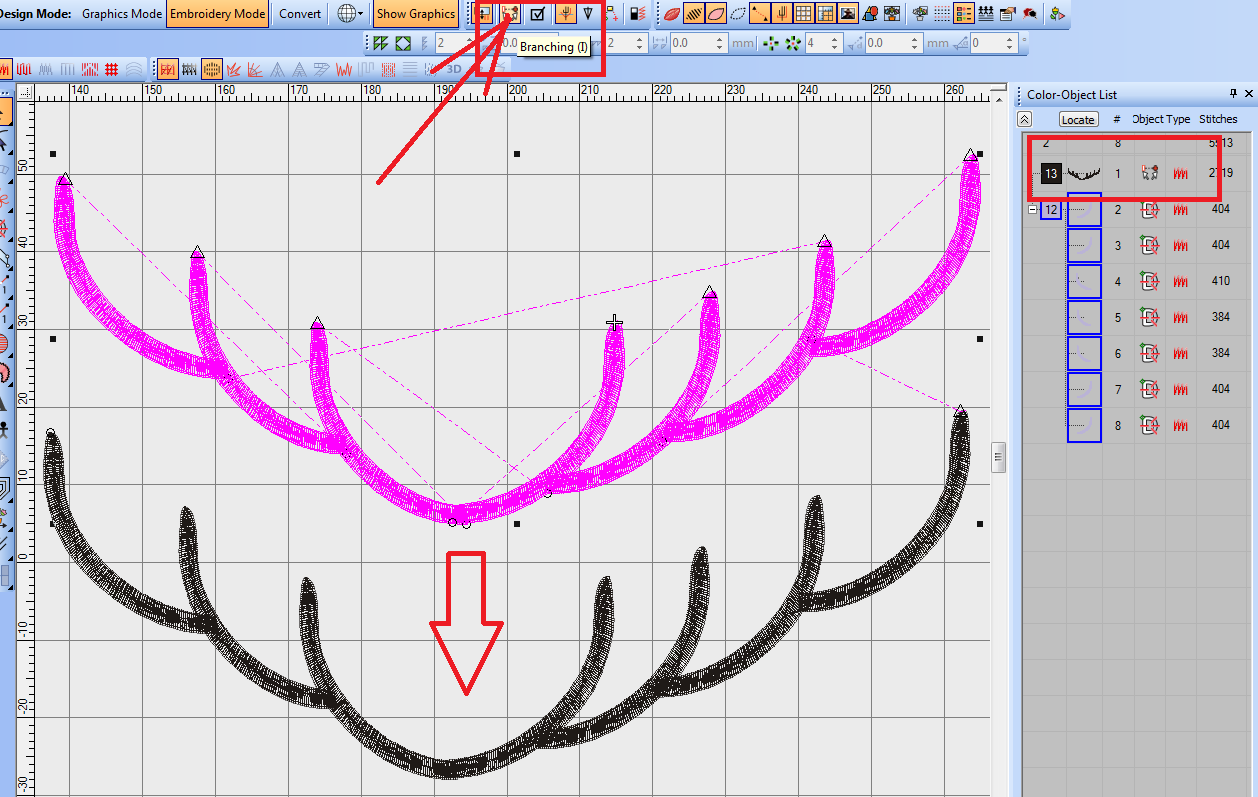
Task: Click the thumbnail of object 5
Action: point(1084,318)
